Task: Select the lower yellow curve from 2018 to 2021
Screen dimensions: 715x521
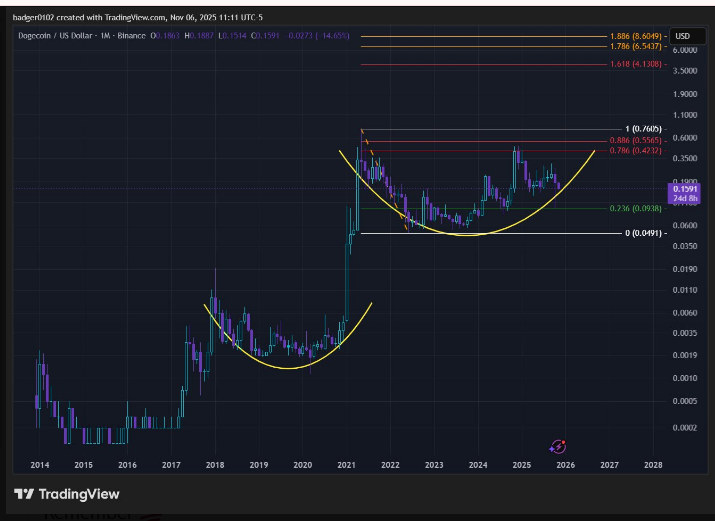Action: (285, 368)
